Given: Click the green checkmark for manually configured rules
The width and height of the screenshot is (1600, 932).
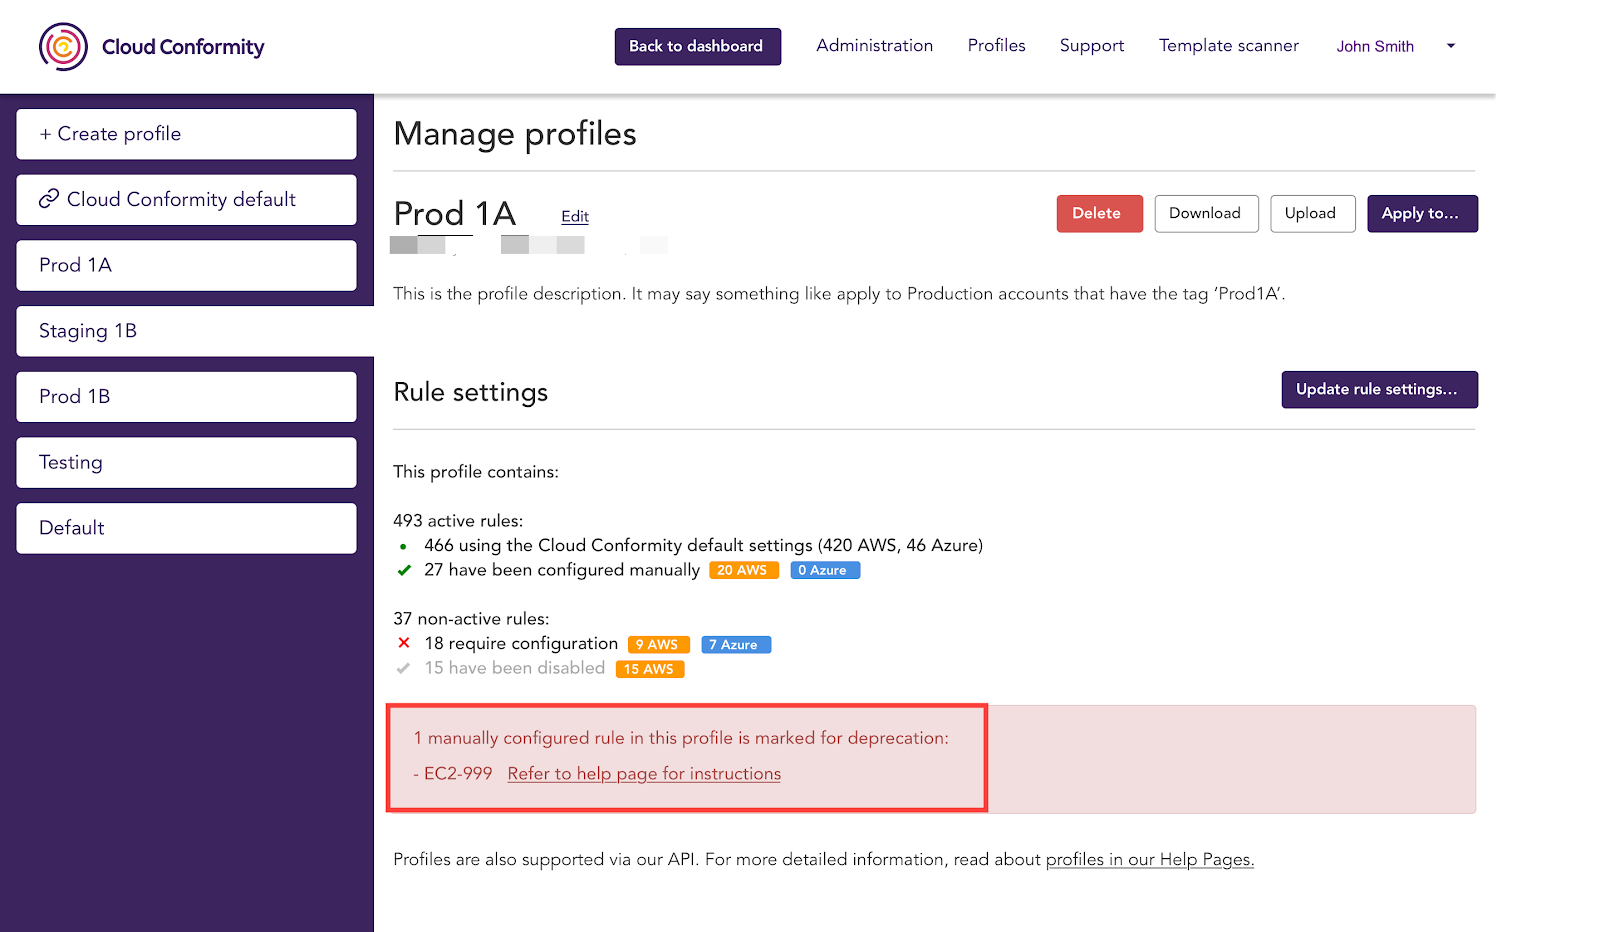Looking at the screenshot, I should pyautogui.click(x=404, y=570).
